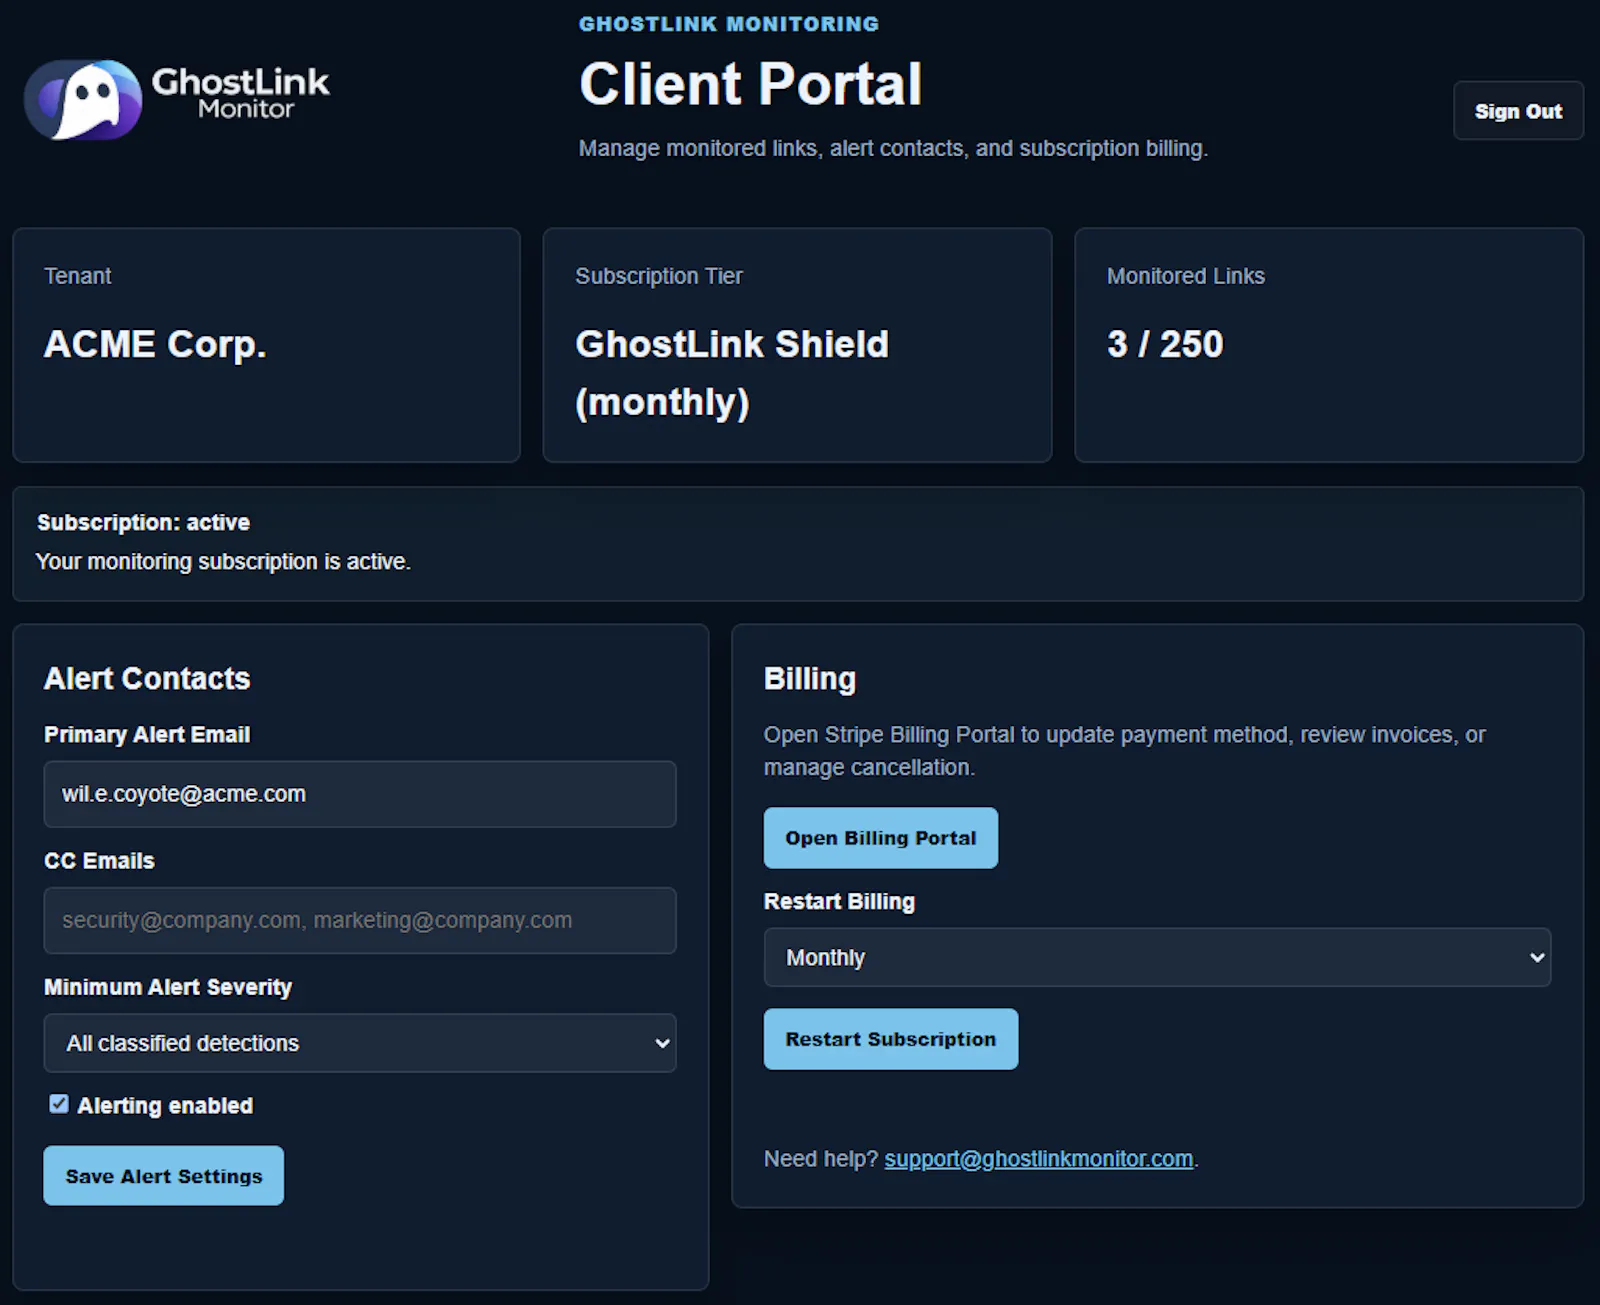Click the Alert Contacts heading
Viewport: 1600px width, 1305px height.
[x=147, y=679]
